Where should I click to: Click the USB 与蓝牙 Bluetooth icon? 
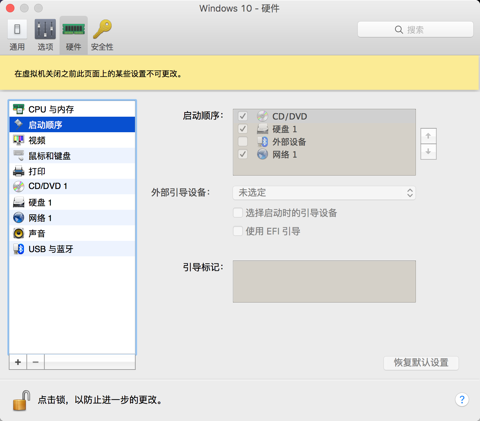point(19,249)
